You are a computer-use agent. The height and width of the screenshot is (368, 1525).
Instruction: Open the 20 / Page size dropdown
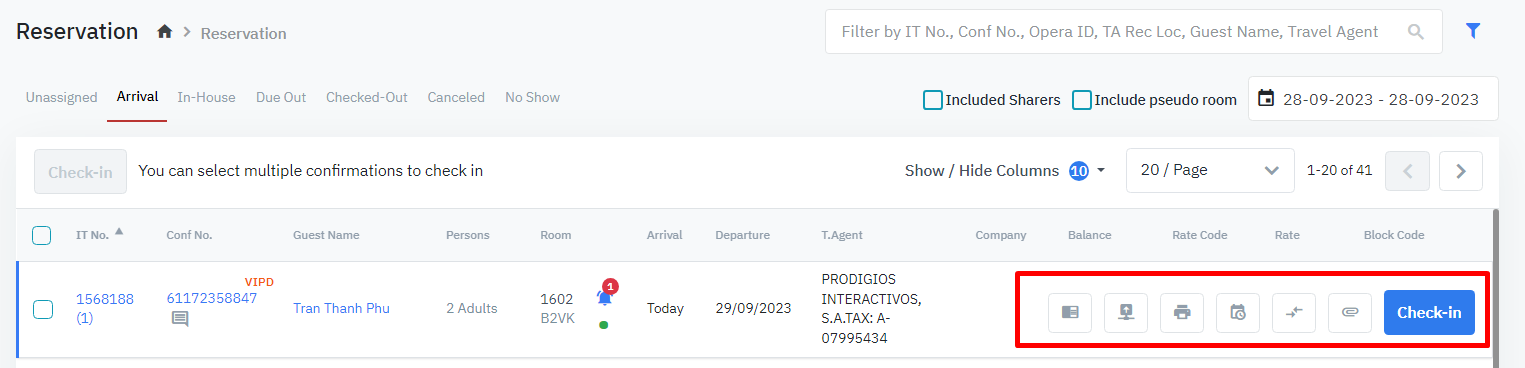[x=1211, y=170]
